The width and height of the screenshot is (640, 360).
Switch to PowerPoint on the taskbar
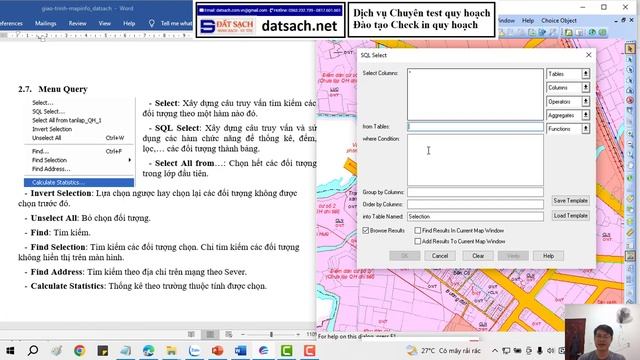click(x=218, y=351)
